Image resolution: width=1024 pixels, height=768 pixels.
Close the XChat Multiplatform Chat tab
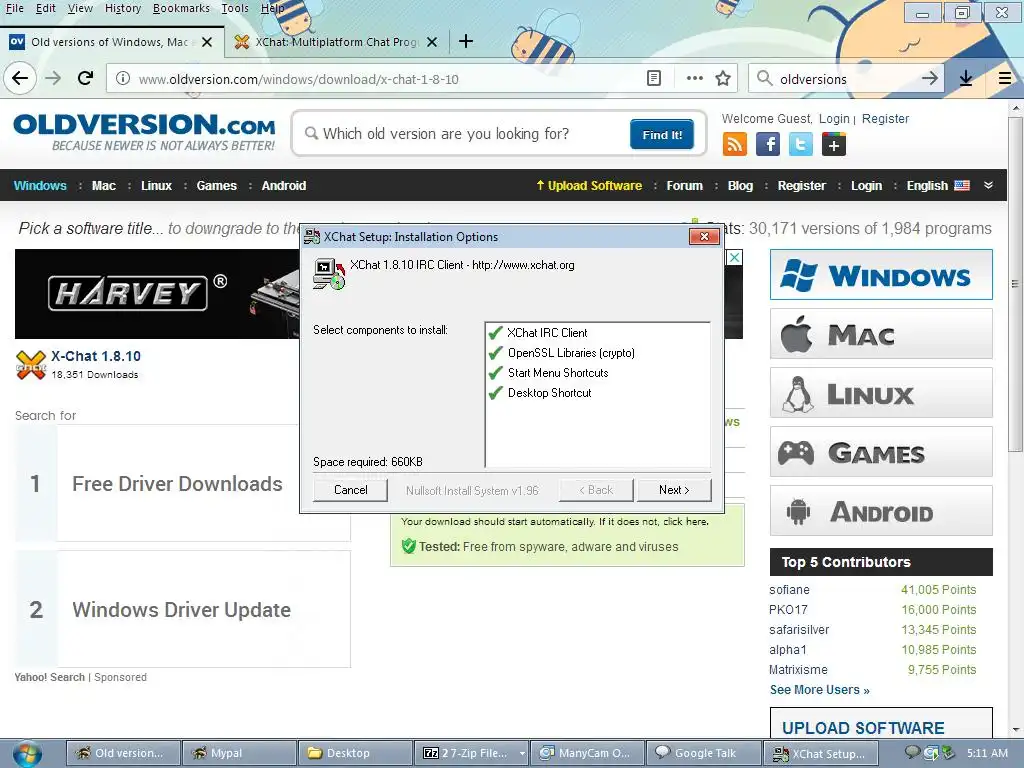pos(432,42)
